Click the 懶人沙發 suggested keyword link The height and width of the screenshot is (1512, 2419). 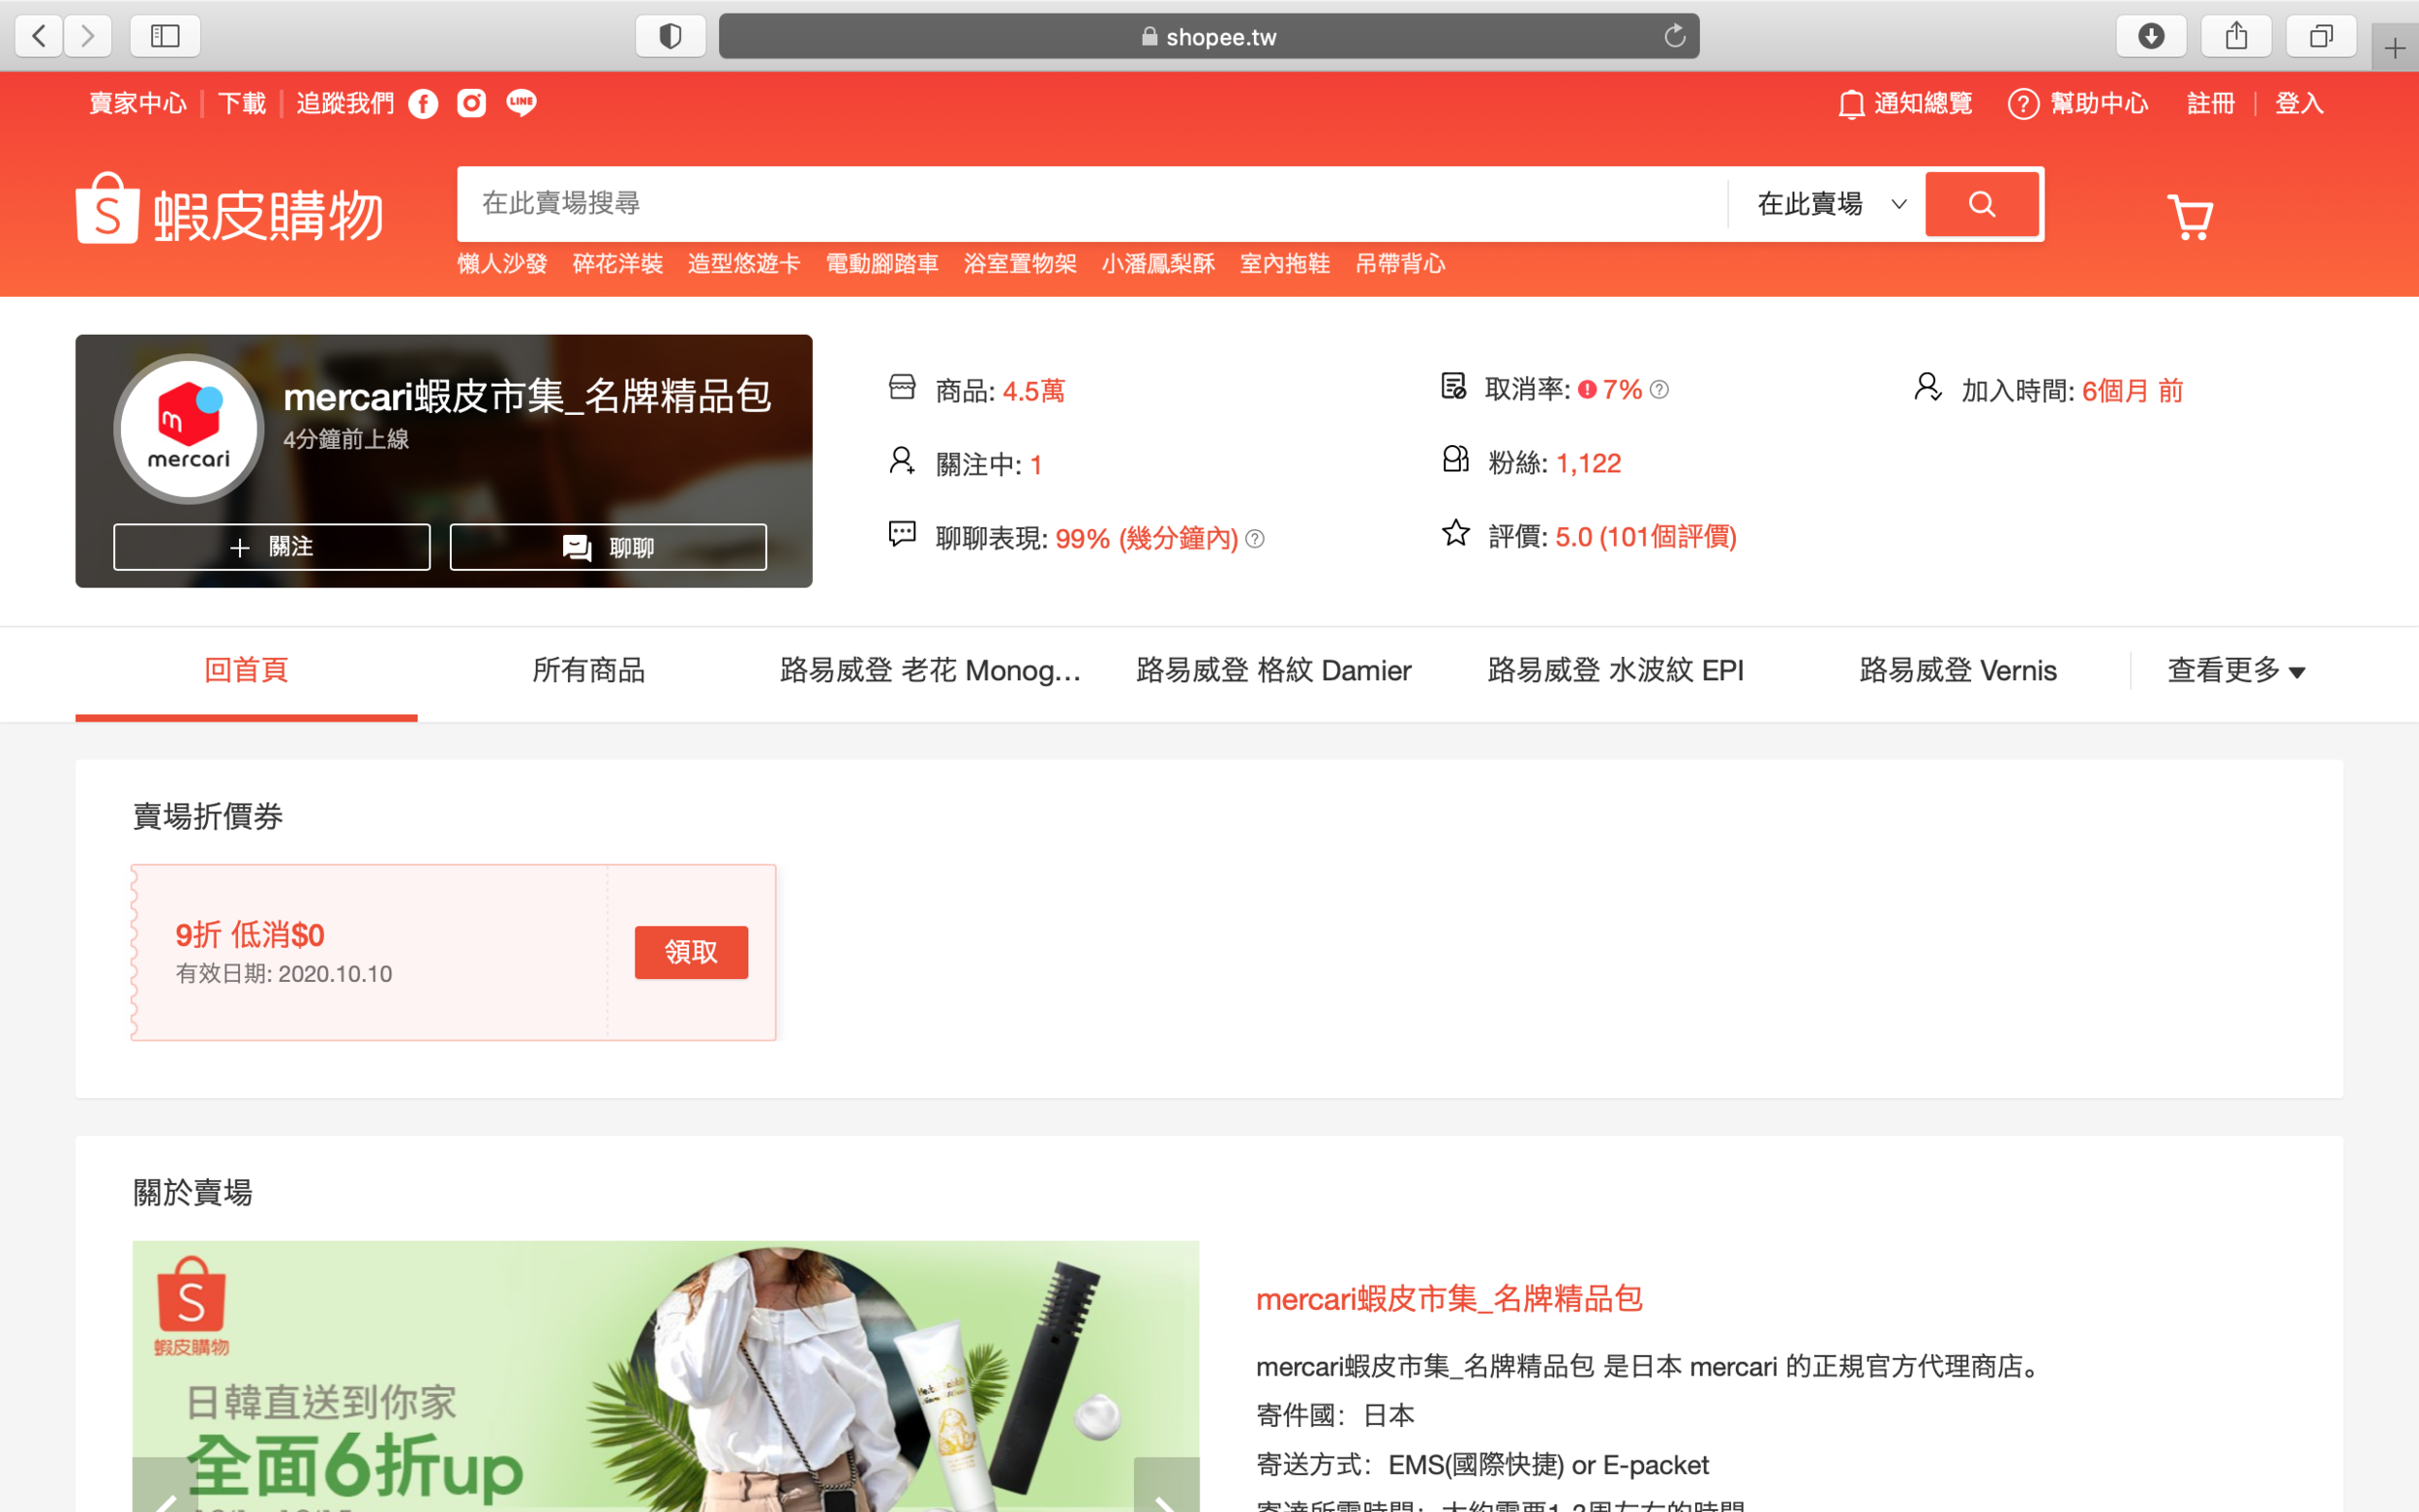(502, 264)
